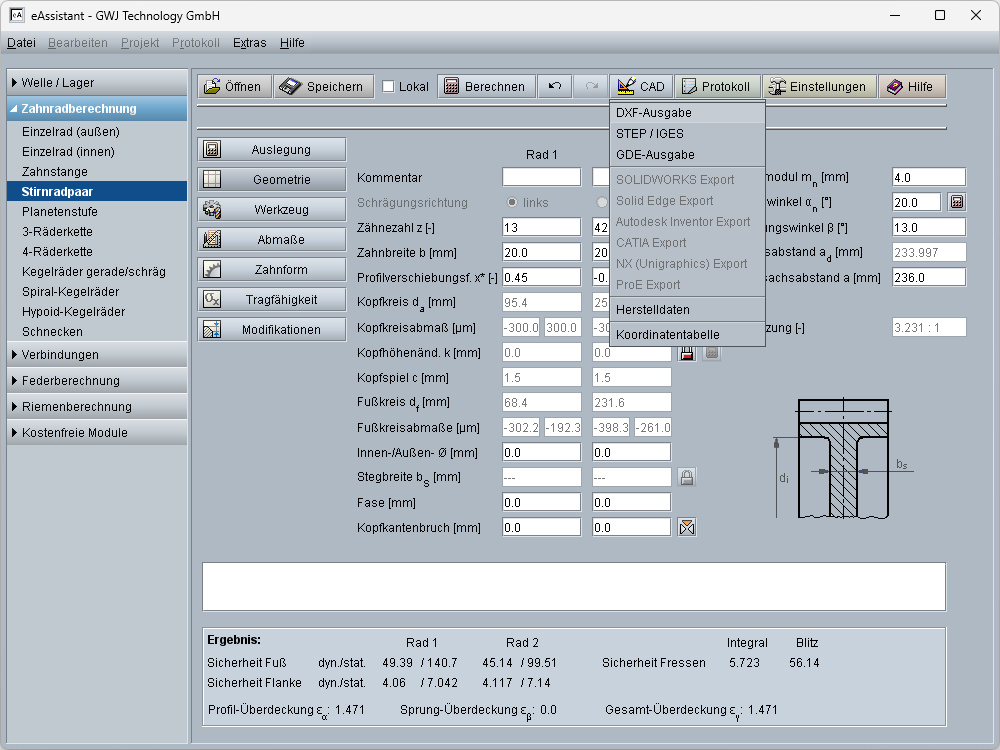Select the links radio button for Schrägungsrichtung
This screenshot has height=750, width=1000.
(513, 202)
